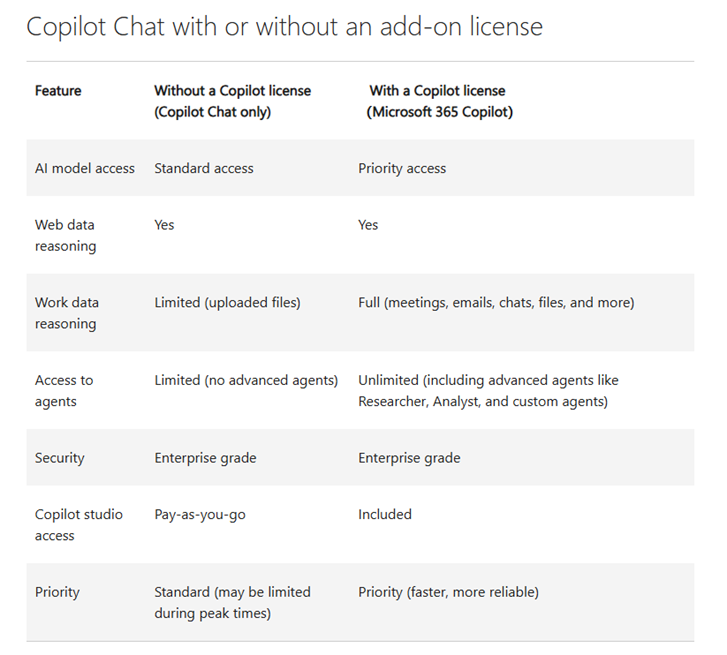Click the Feature column header

click(58, 90)
